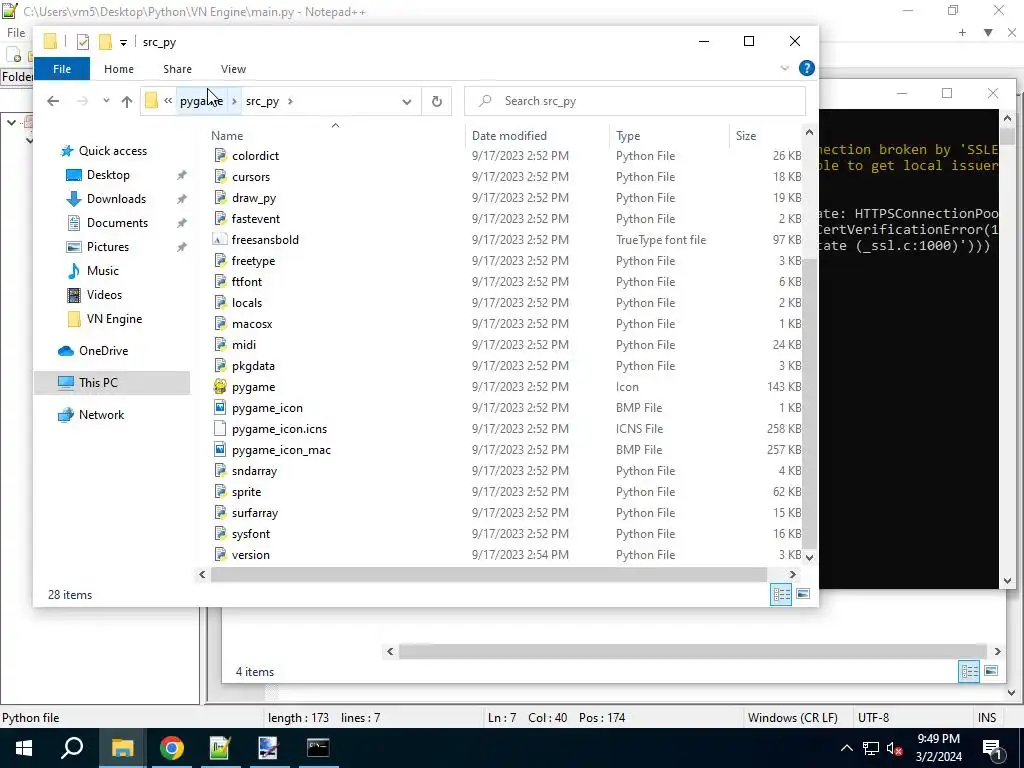The height and width of the screenshot is (768, 1024).
Task: Open the Notepad++ File menu
Action: coord(16,33)
